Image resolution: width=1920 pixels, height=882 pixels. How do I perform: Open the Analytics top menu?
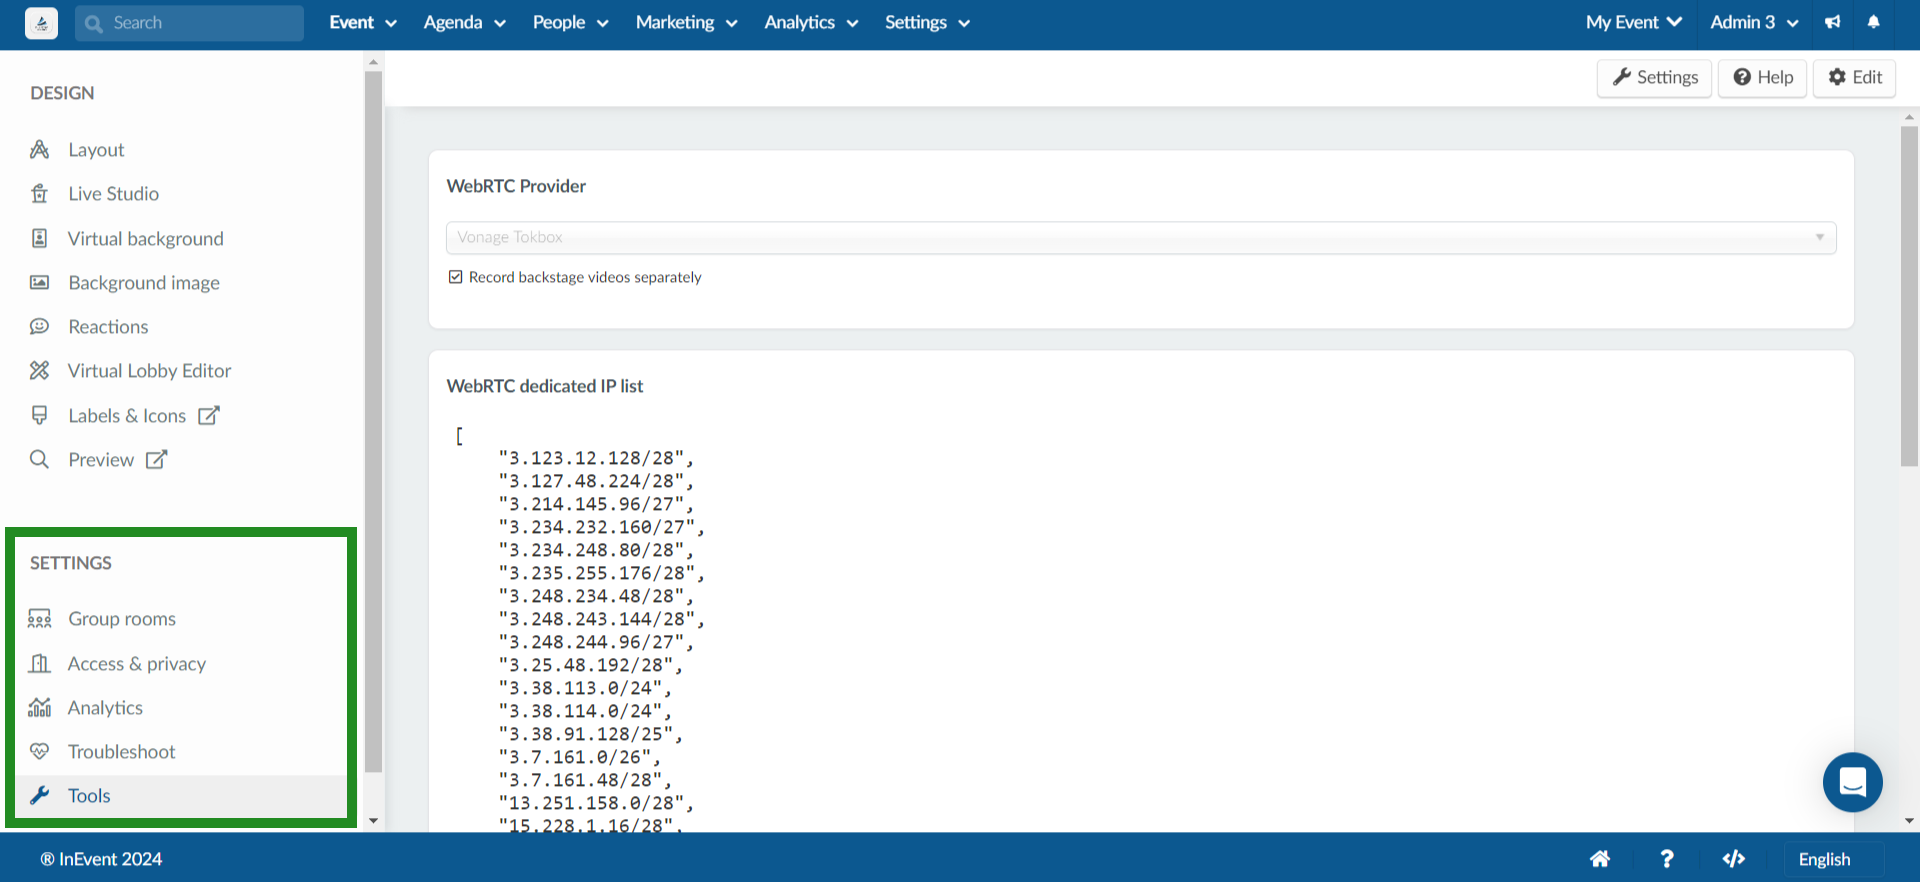pyautogui.click(x=811, y=23)
